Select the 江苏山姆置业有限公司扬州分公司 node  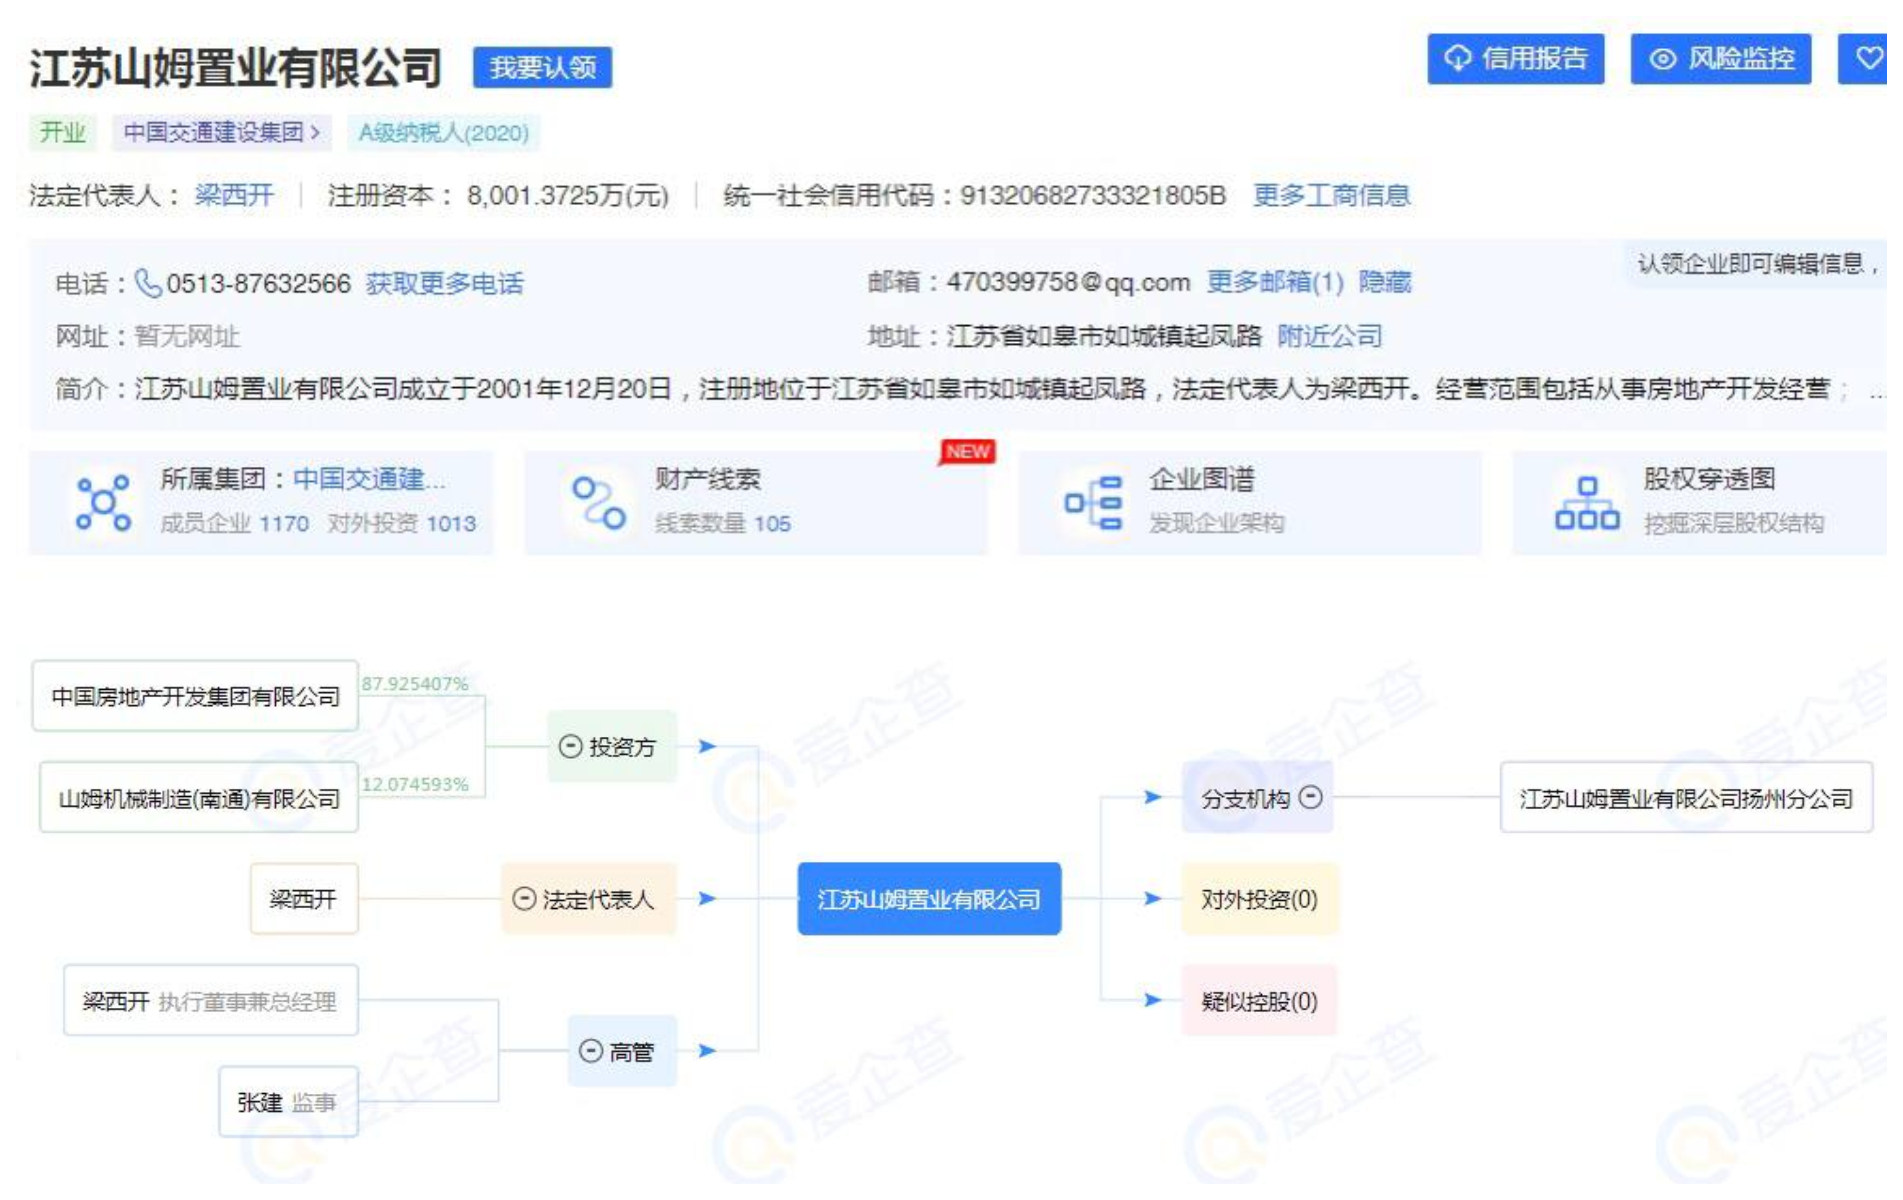click(1685, 799)
